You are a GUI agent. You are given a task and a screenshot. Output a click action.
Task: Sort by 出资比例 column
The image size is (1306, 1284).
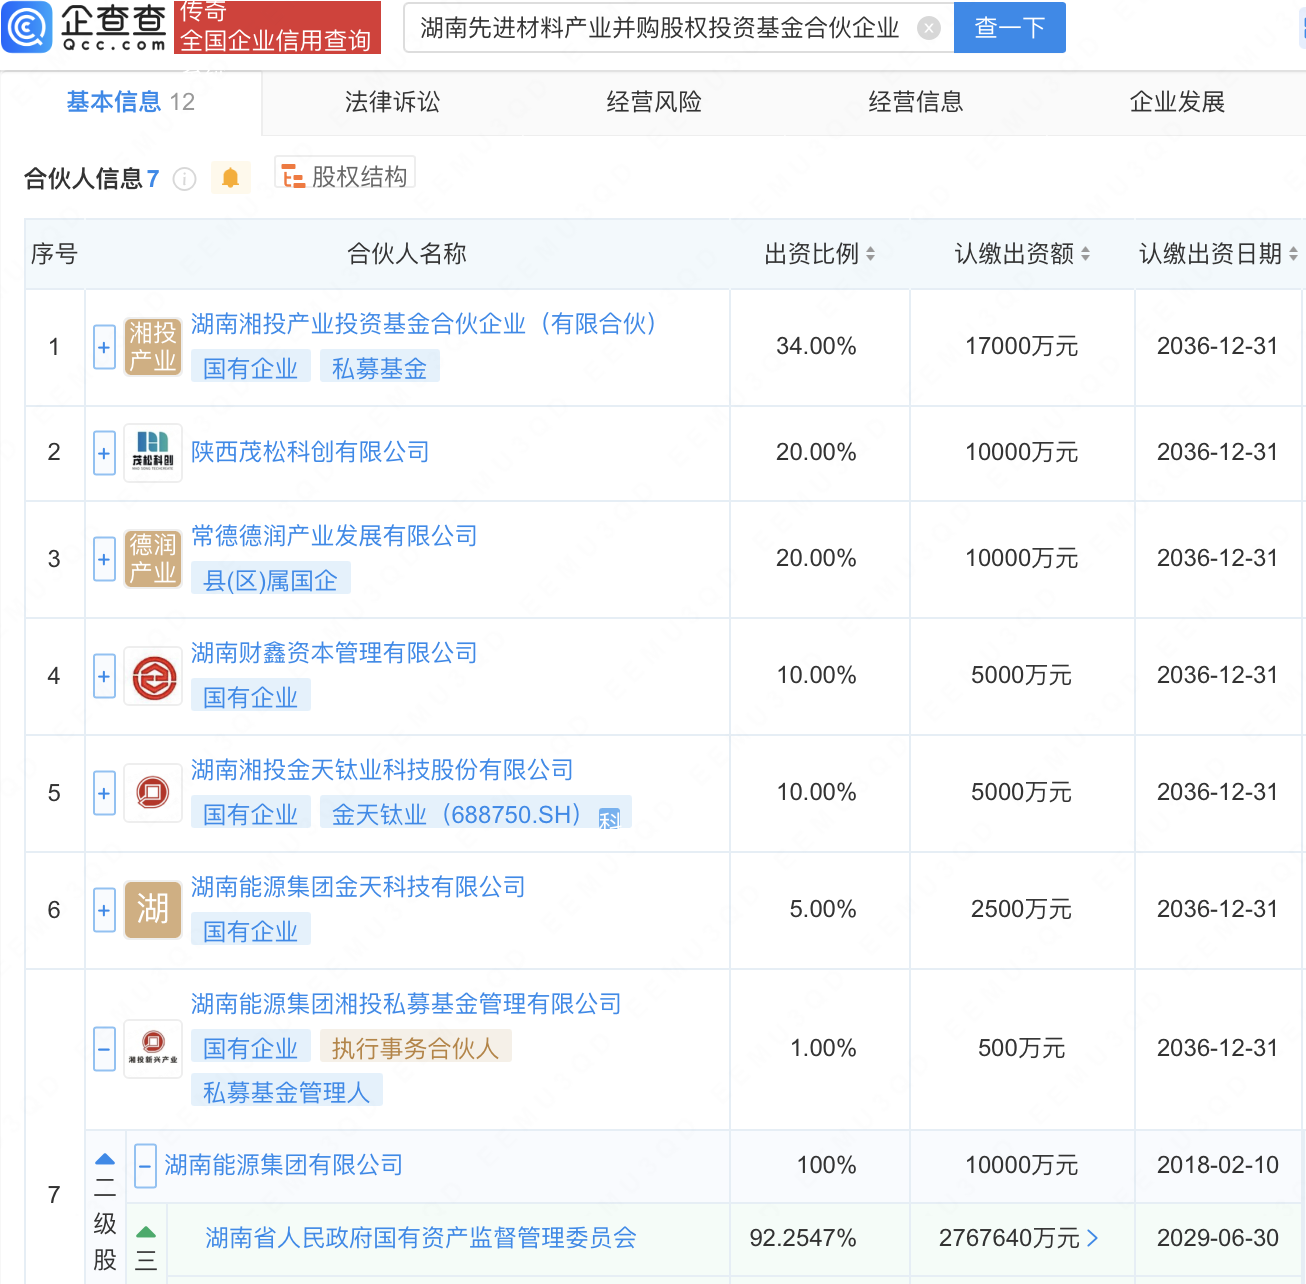tap(819, 254)
